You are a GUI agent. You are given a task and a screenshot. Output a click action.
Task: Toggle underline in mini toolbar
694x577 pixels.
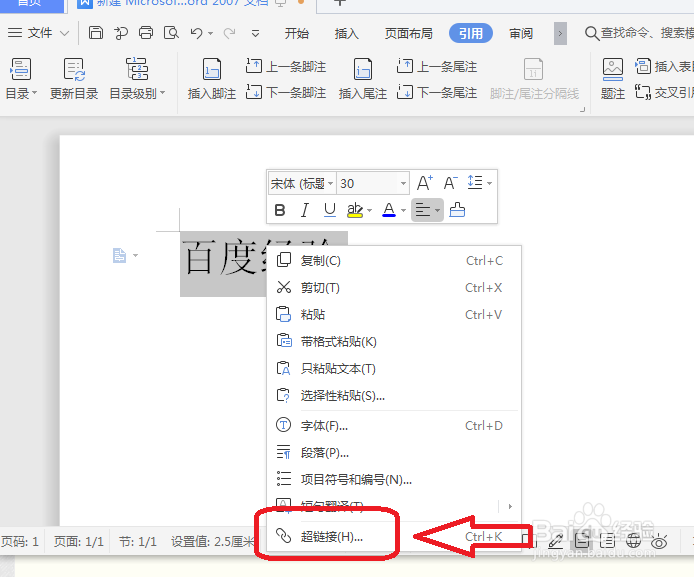[330, 210]
